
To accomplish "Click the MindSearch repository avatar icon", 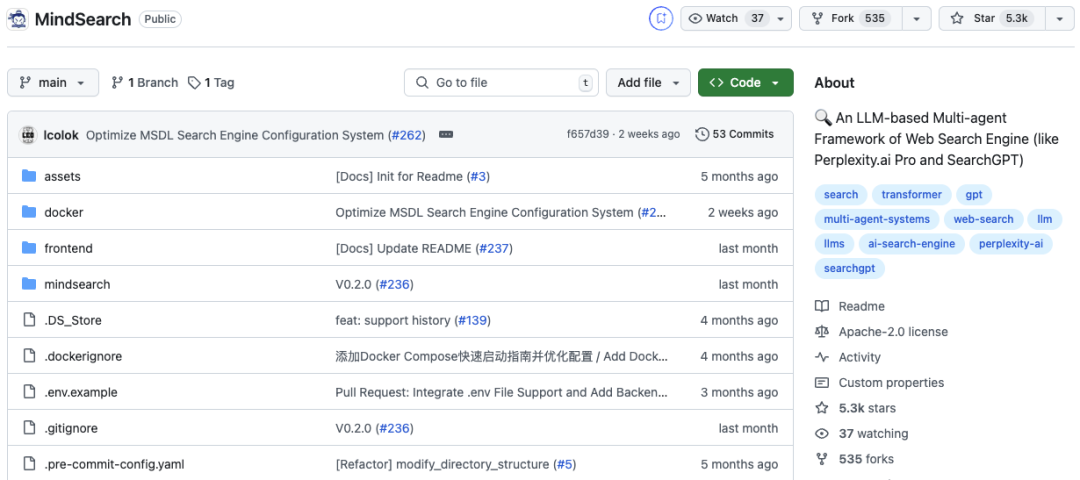I will 17,19.
